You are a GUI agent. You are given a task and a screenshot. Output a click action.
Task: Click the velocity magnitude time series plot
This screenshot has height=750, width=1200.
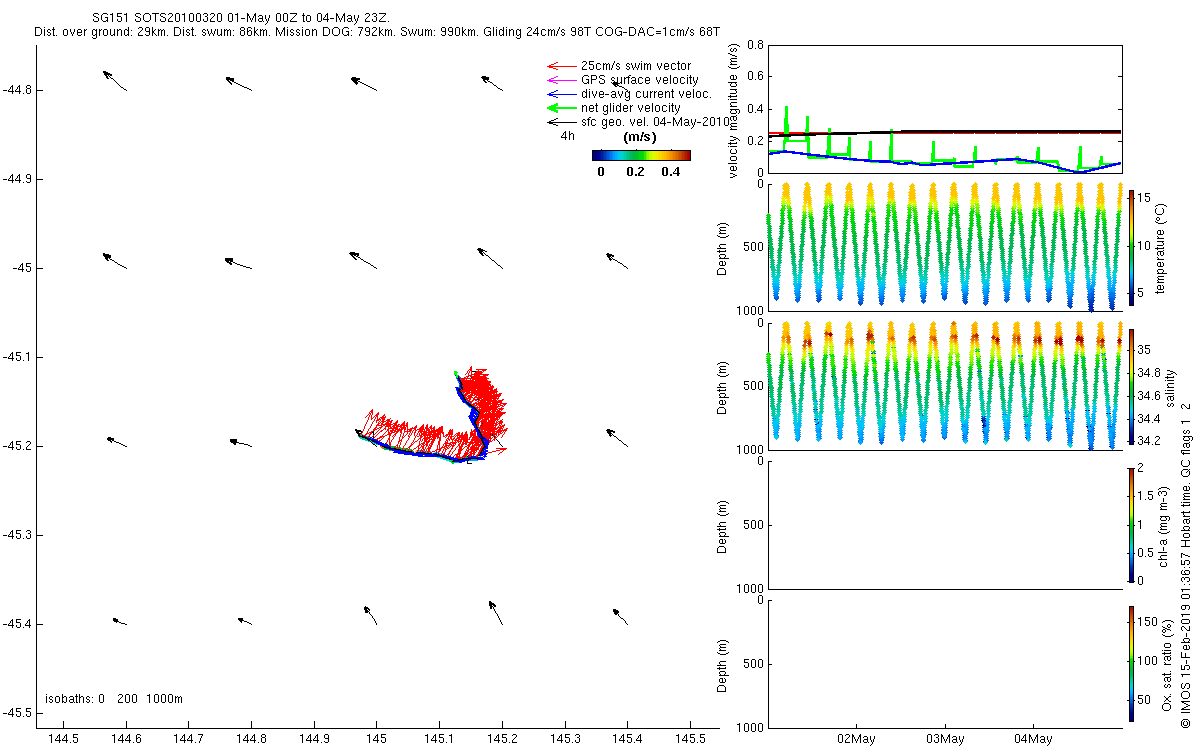(944, 108)
